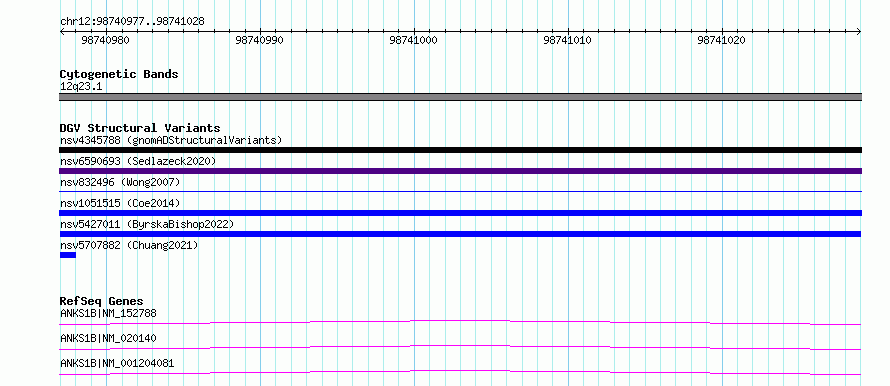890x386 pixels.
Task: Click the black nsv4345788 variant bar
Action: click(460, 150)
